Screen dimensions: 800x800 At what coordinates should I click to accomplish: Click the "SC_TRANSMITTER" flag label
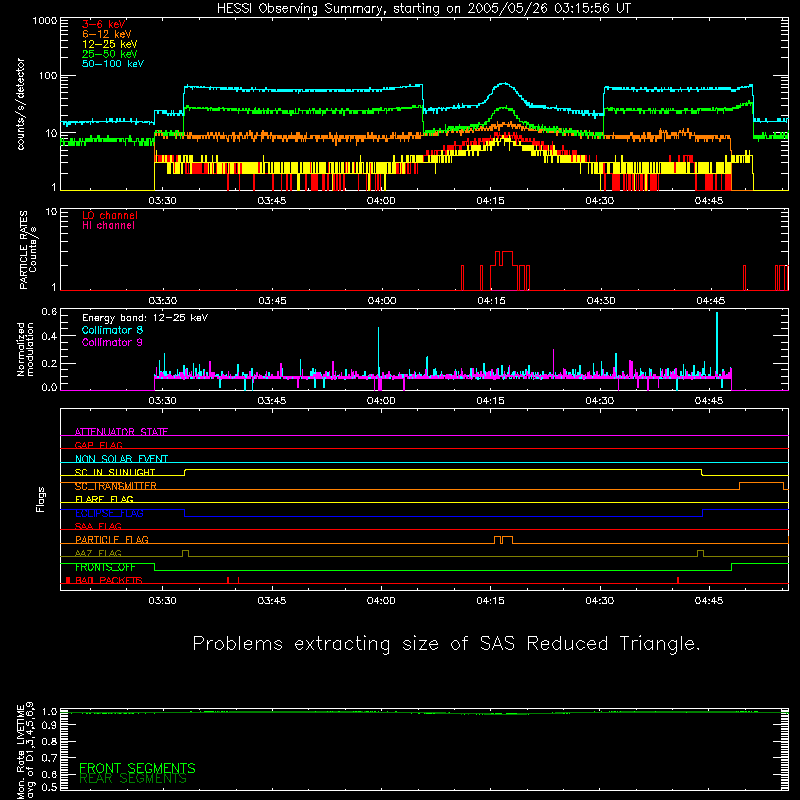point(116,486)
